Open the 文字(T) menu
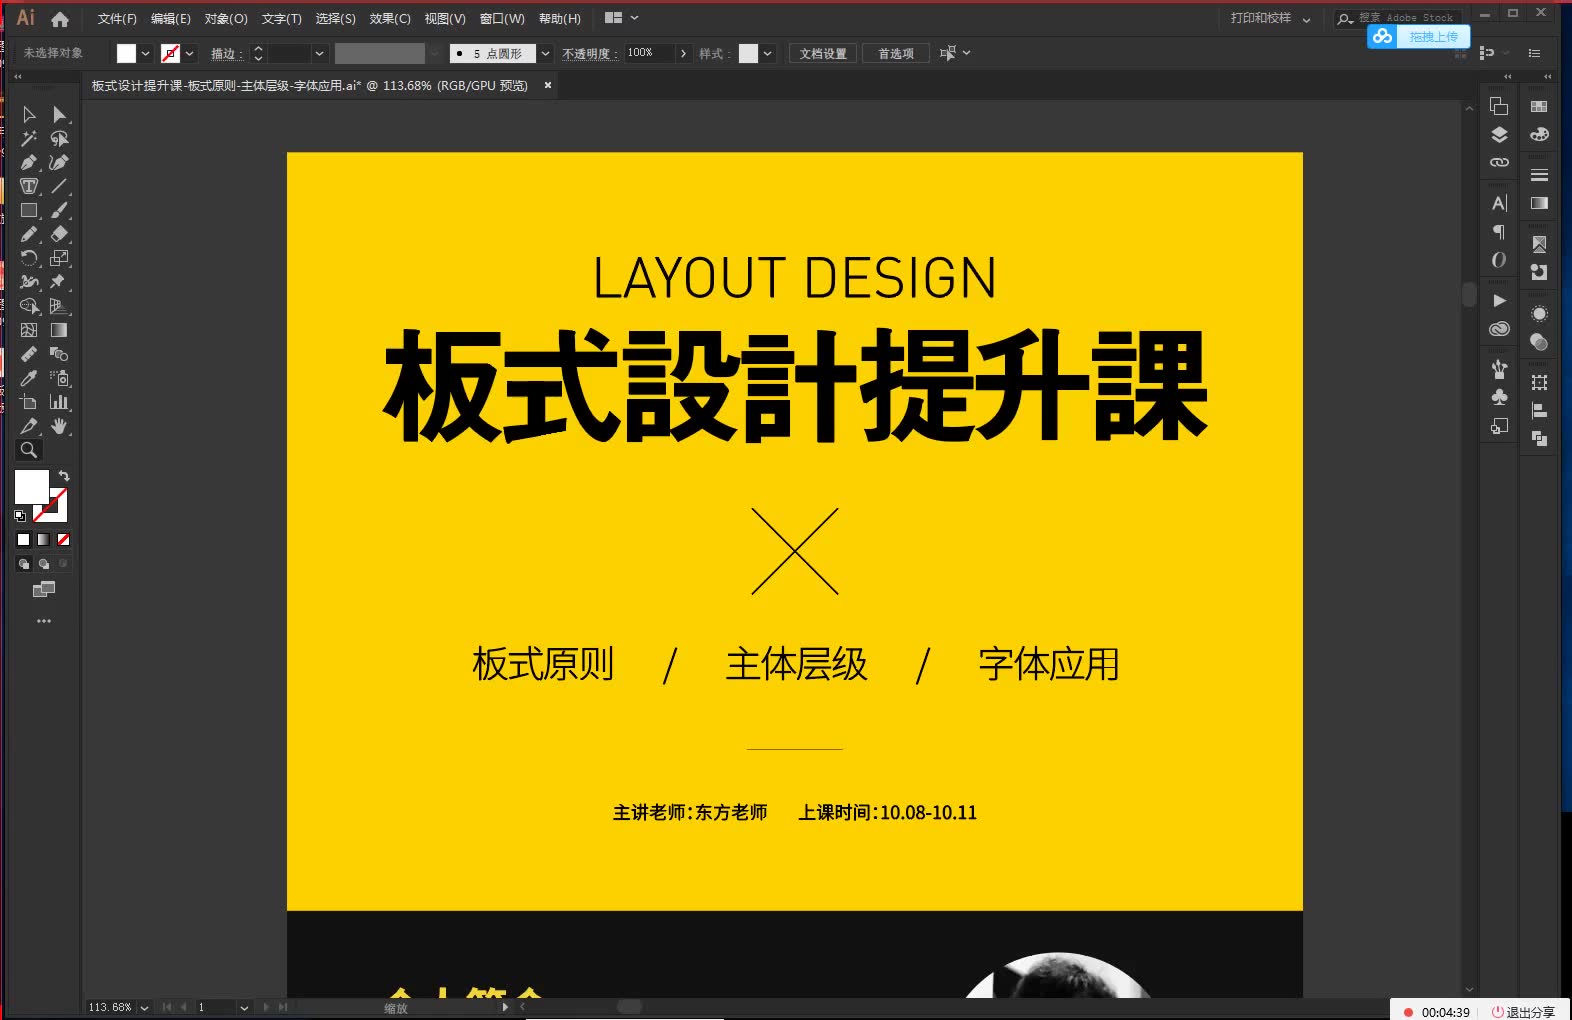Image resolution: width=1572 pixels, height=1020 pixels. [282, 19]
